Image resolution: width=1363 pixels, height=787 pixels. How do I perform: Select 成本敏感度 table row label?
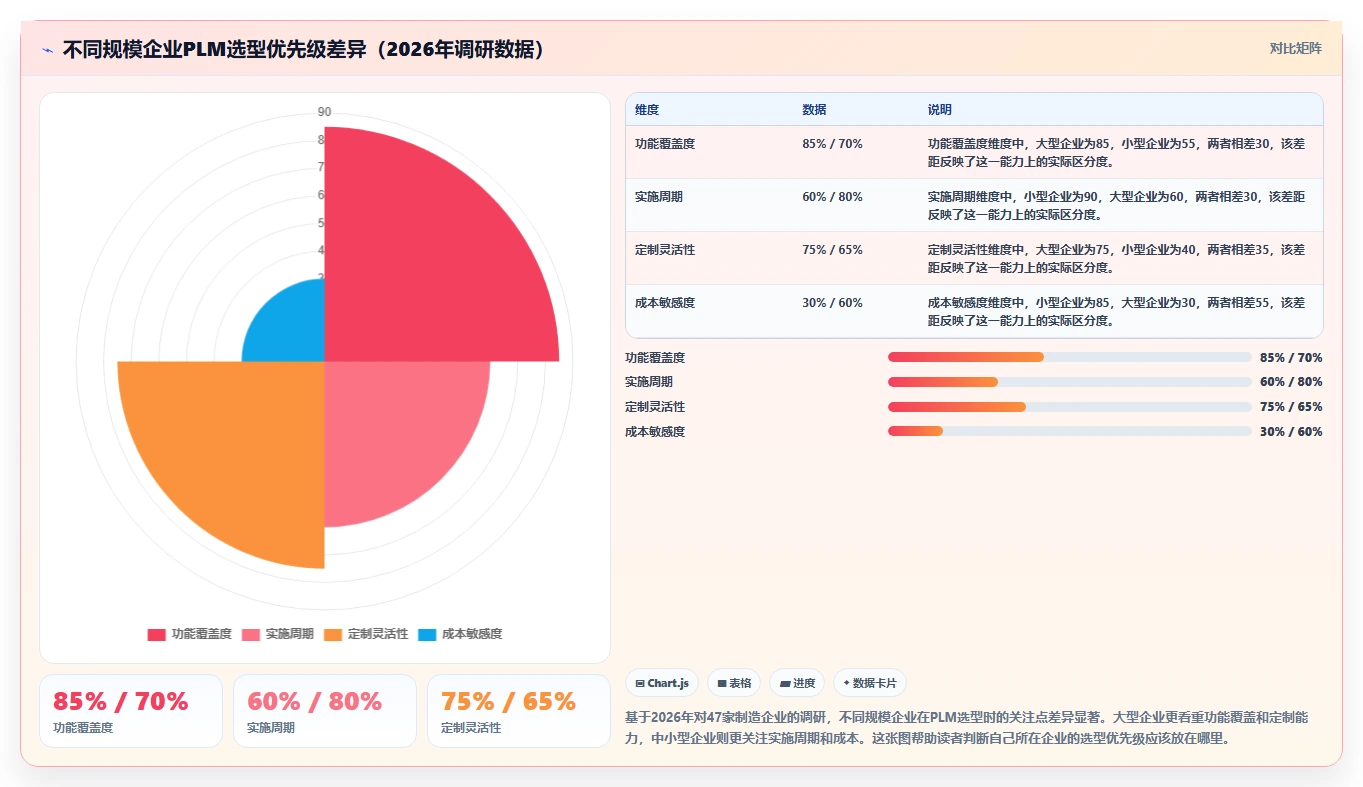[665, 303]
